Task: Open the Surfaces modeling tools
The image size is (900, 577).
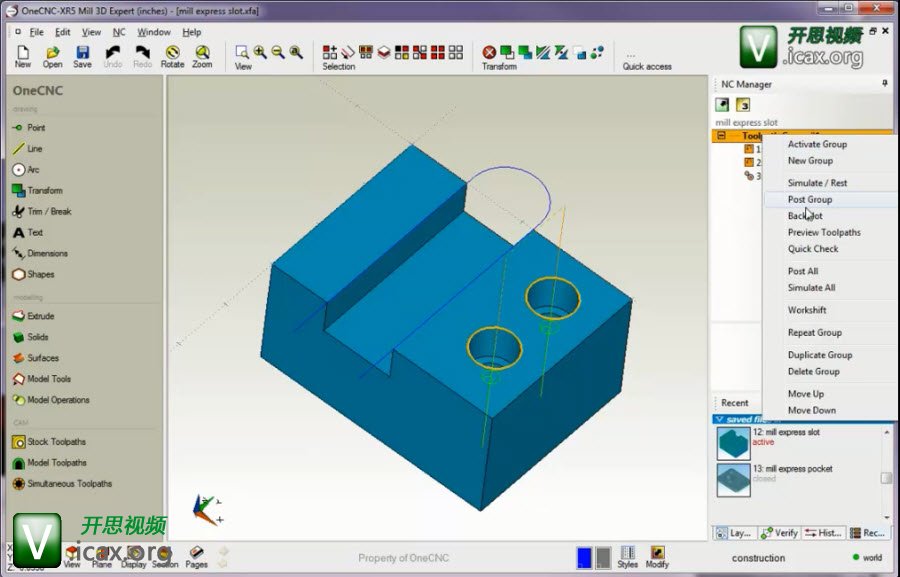Action: (36, 358)
